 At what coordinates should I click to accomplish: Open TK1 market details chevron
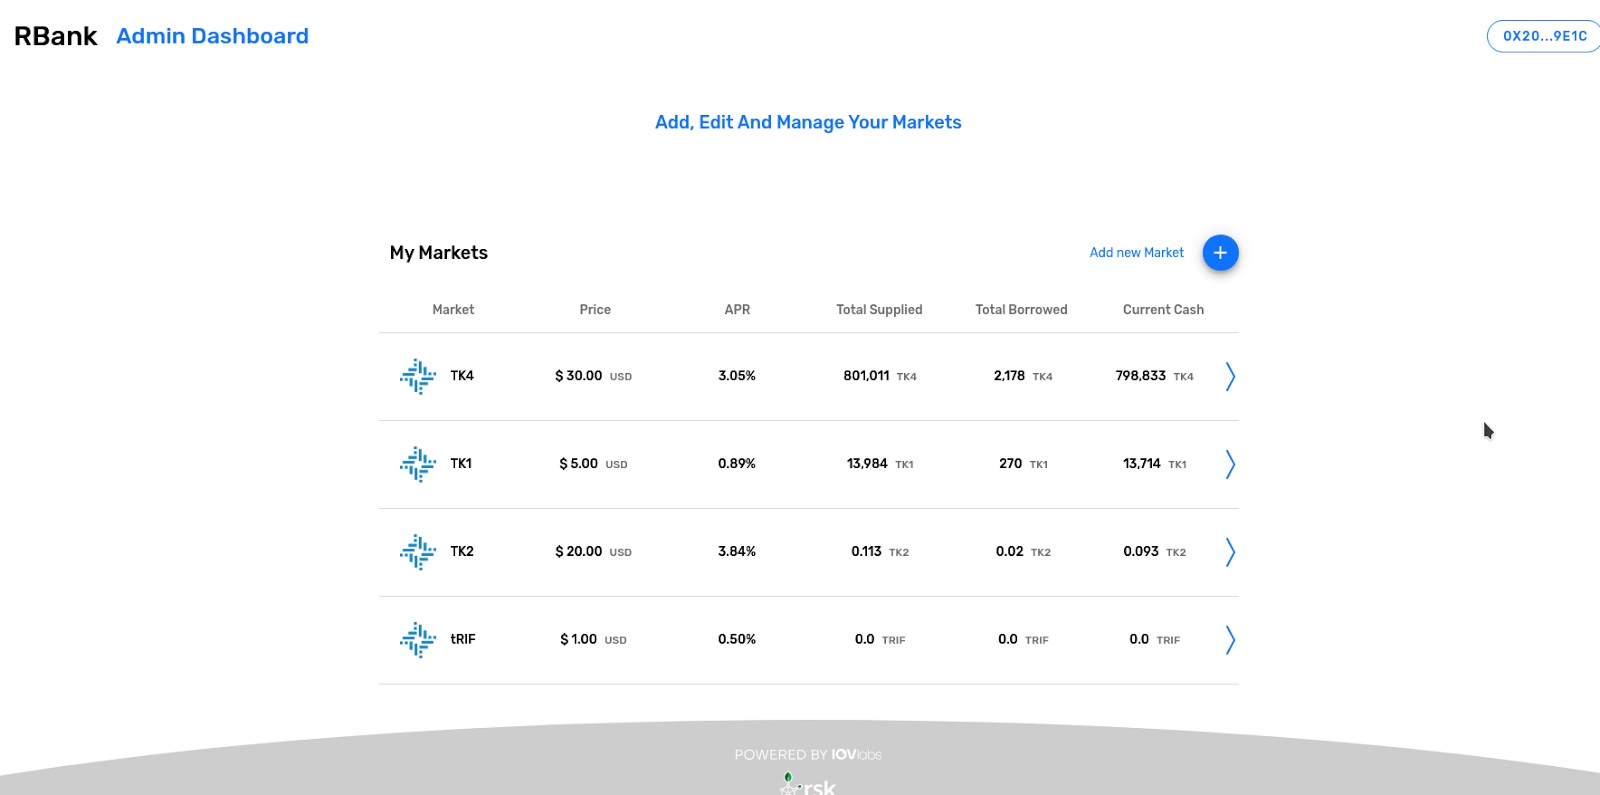click(1230, 465)
